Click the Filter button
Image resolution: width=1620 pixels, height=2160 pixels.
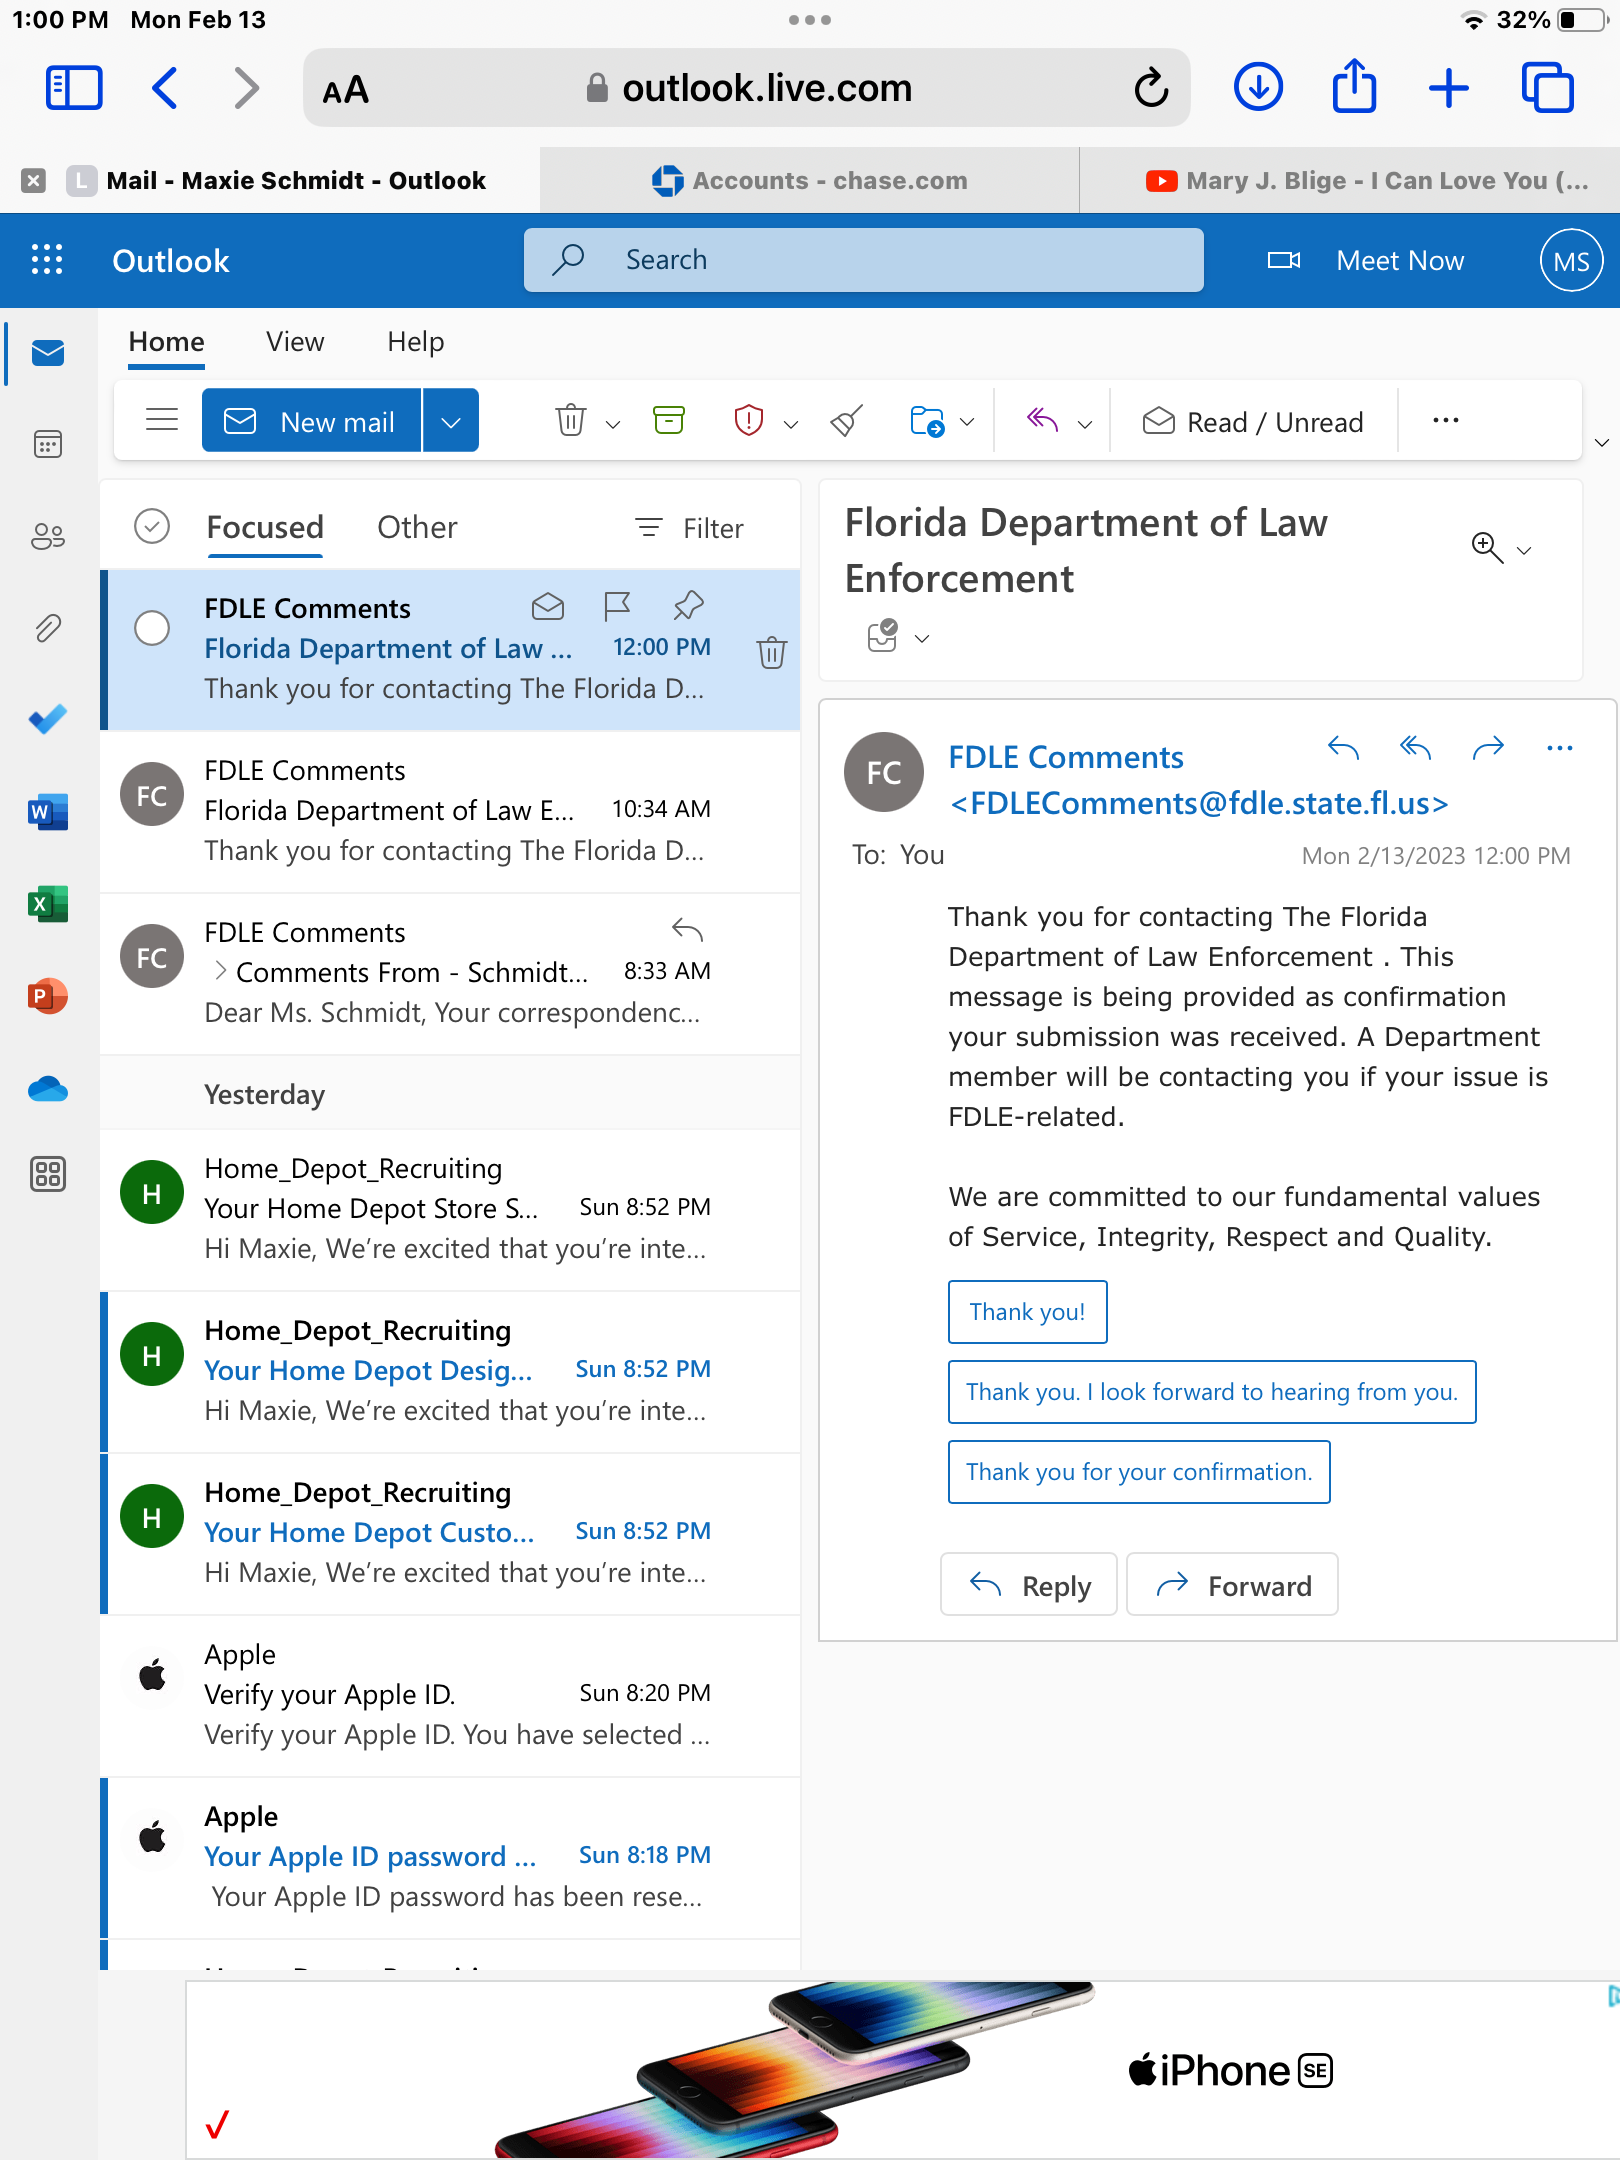point(690,527)
